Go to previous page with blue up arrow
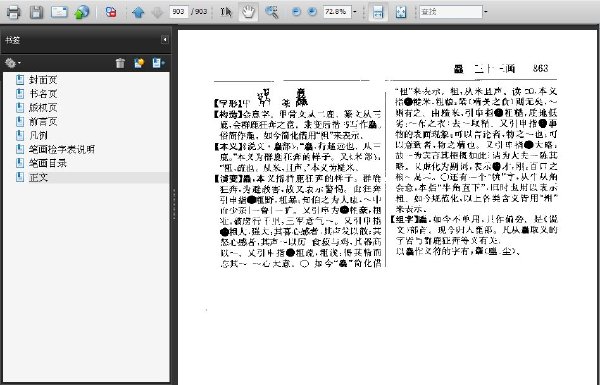 138,12
